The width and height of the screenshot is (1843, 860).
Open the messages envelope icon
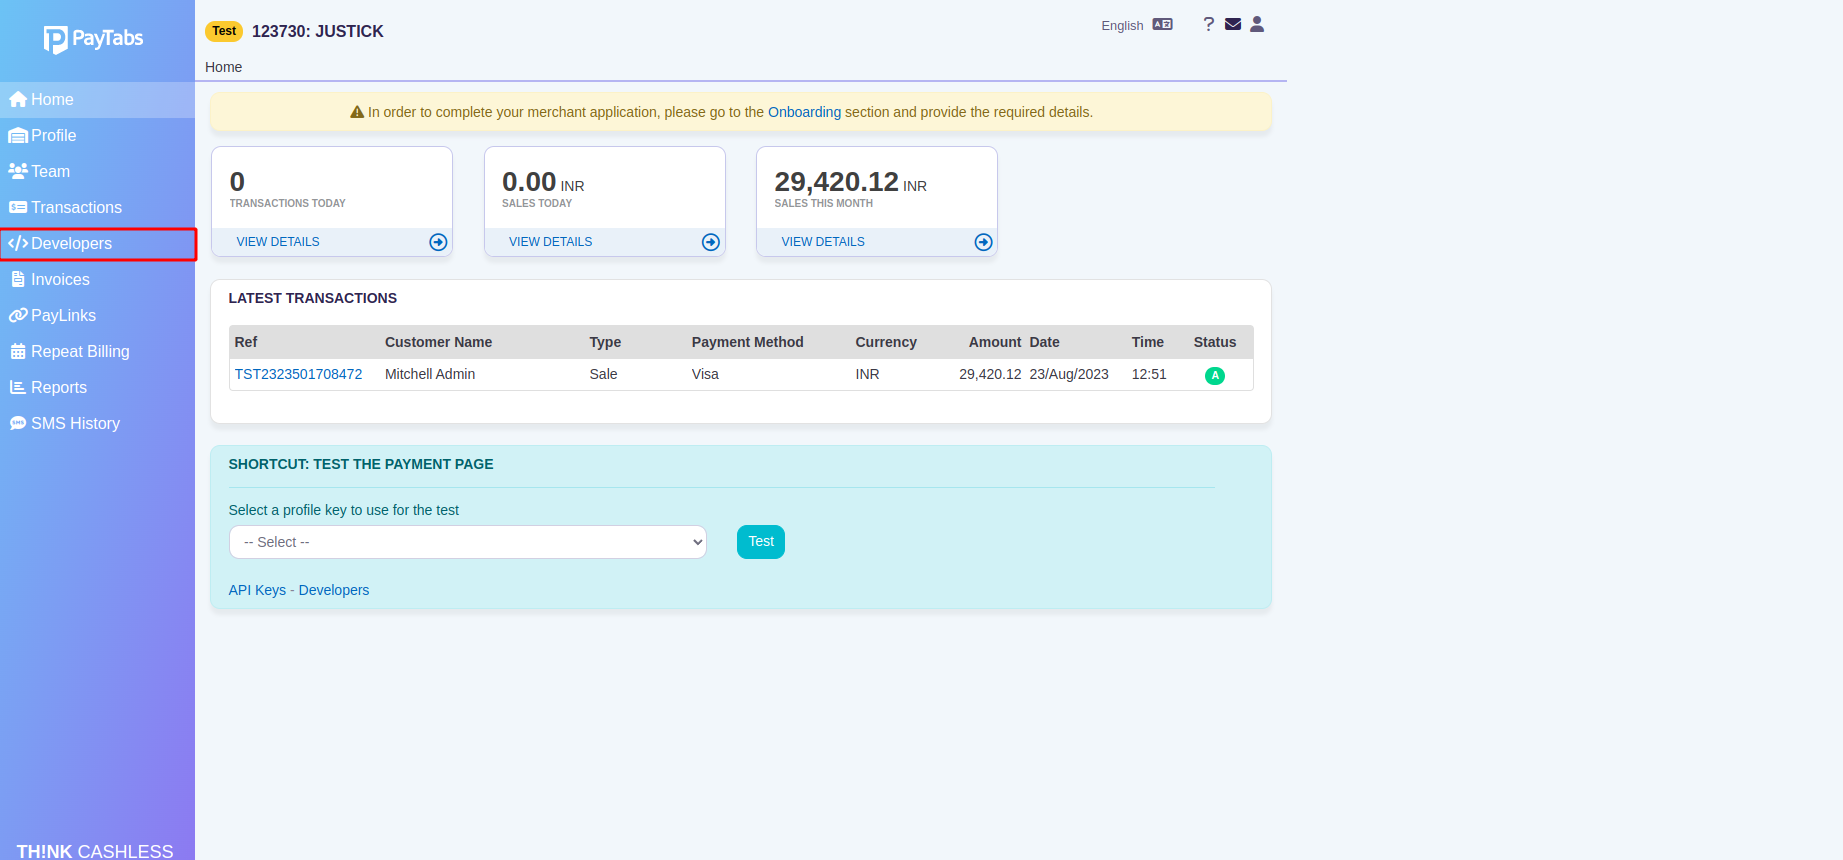point(1233,24)
